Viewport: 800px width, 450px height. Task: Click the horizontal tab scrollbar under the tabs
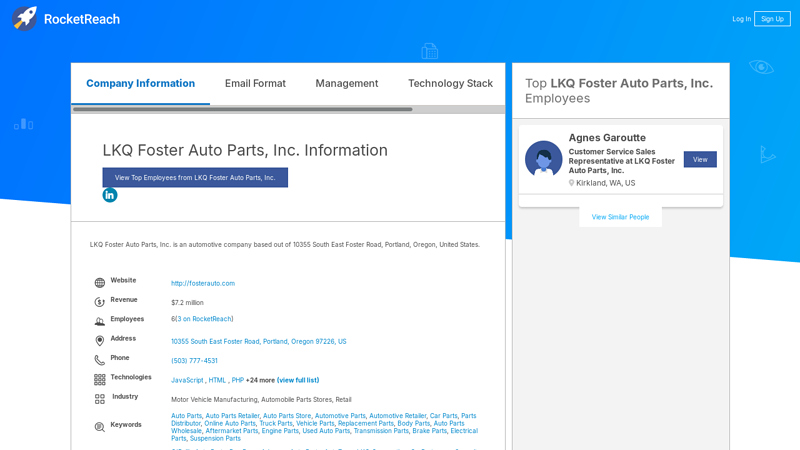[243, 109]
